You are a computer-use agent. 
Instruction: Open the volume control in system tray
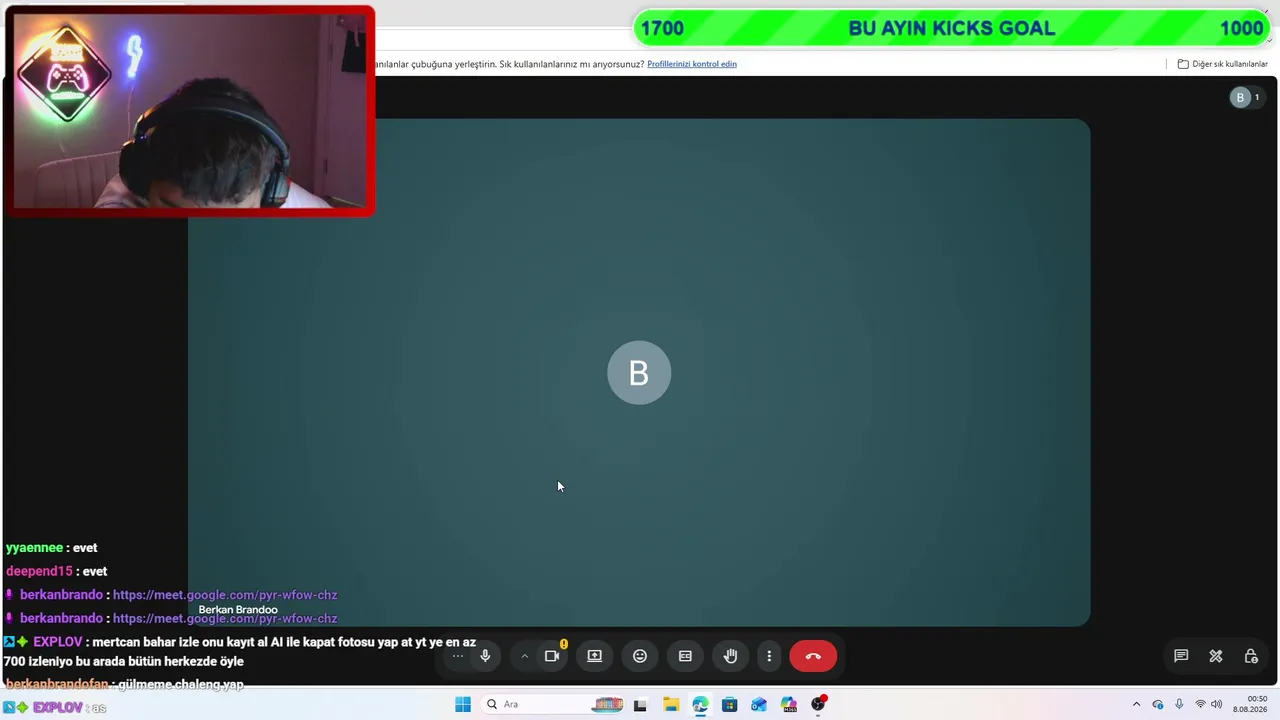1217,704
